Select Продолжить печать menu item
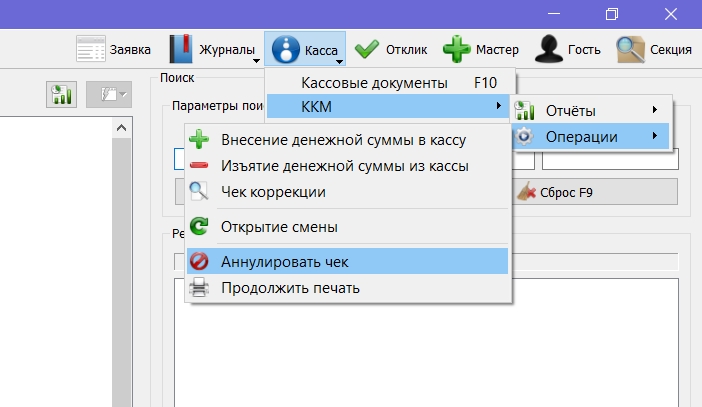This screenshot has height=407, width=702. pyautogui.click(x=347, y=288)
